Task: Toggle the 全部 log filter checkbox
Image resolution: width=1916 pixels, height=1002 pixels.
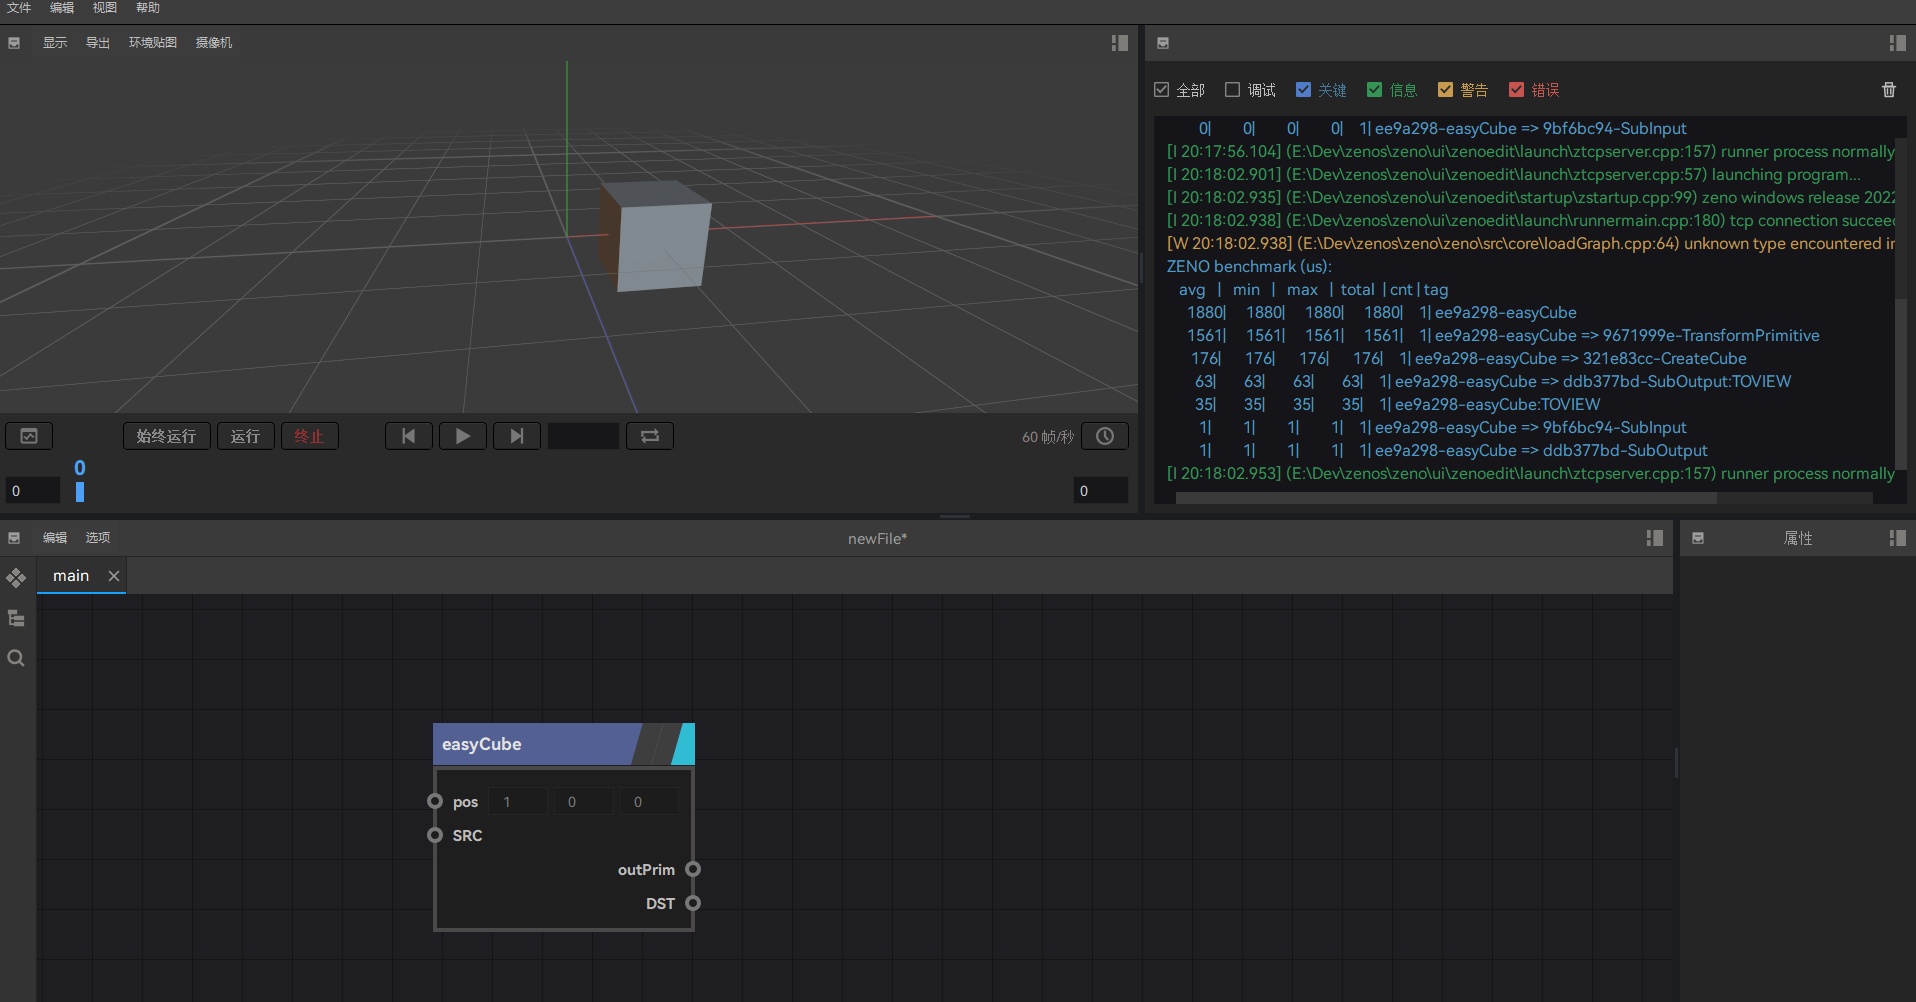Action: [1162, 90]
